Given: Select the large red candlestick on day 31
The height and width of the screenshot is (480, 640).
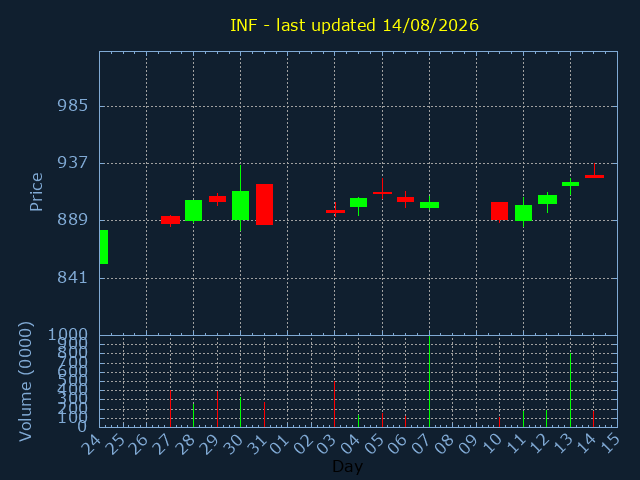Looking at the screenshot, I should [x=264, y=204].
